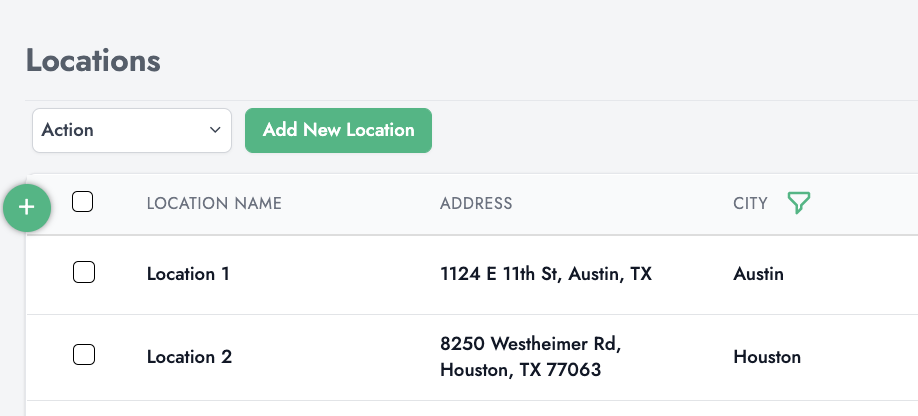The width and height of the screenshot is (918, 416).
Task: Click the City column header label
Action: (750, 204)
